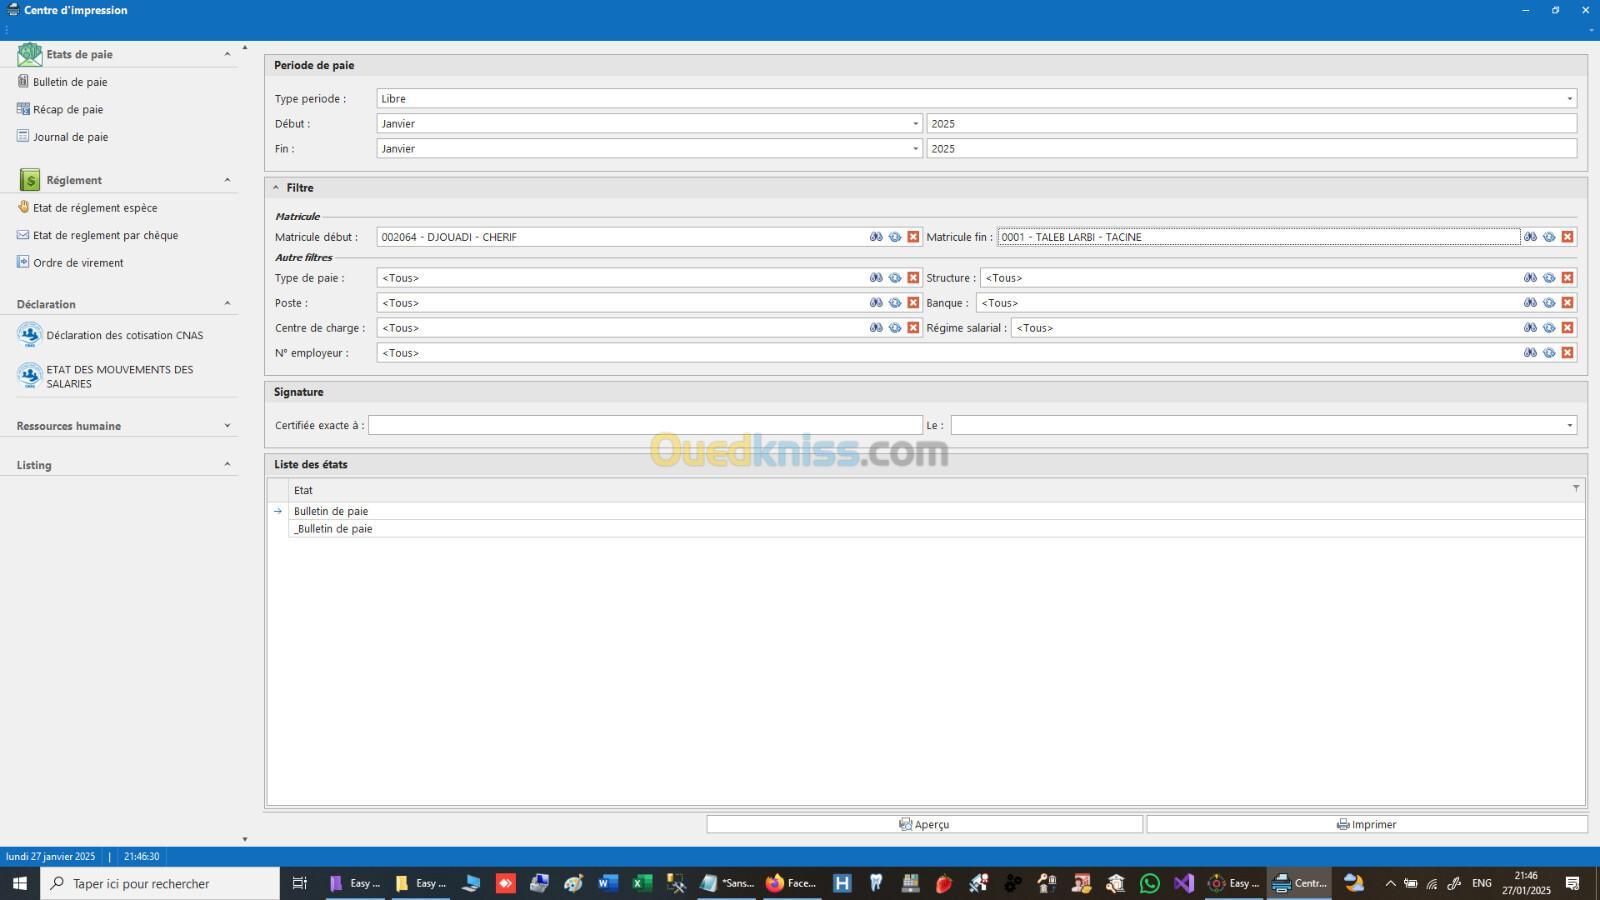Clear the Matricule fin field with red X
Screen dimensions: 1600x900
pyautogui.click(x=1567, y=237)
